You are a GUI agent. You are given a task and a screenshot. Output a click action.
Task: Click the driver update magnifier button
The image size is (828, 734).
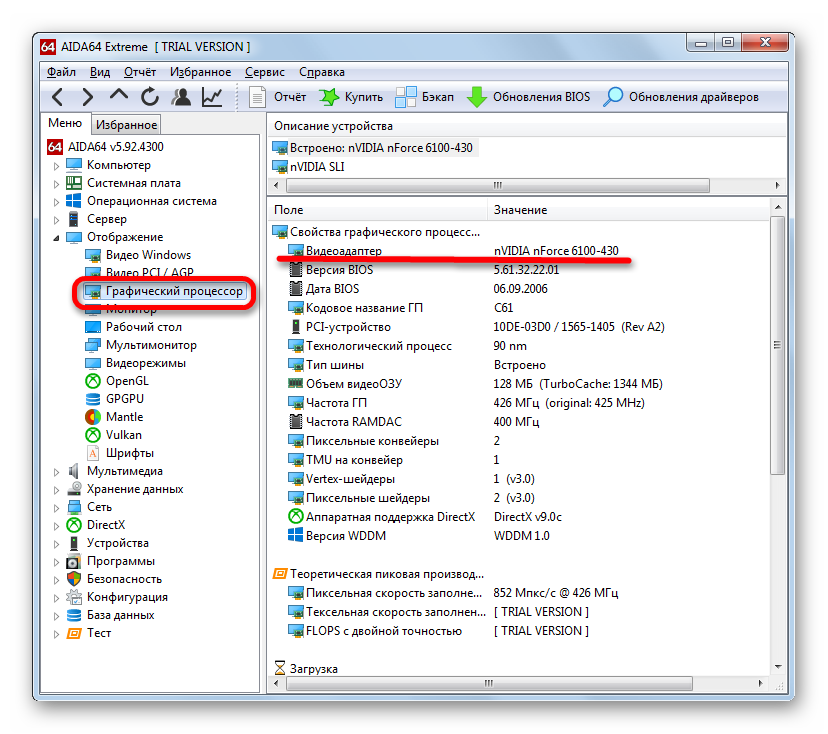(x=682, y=97)
